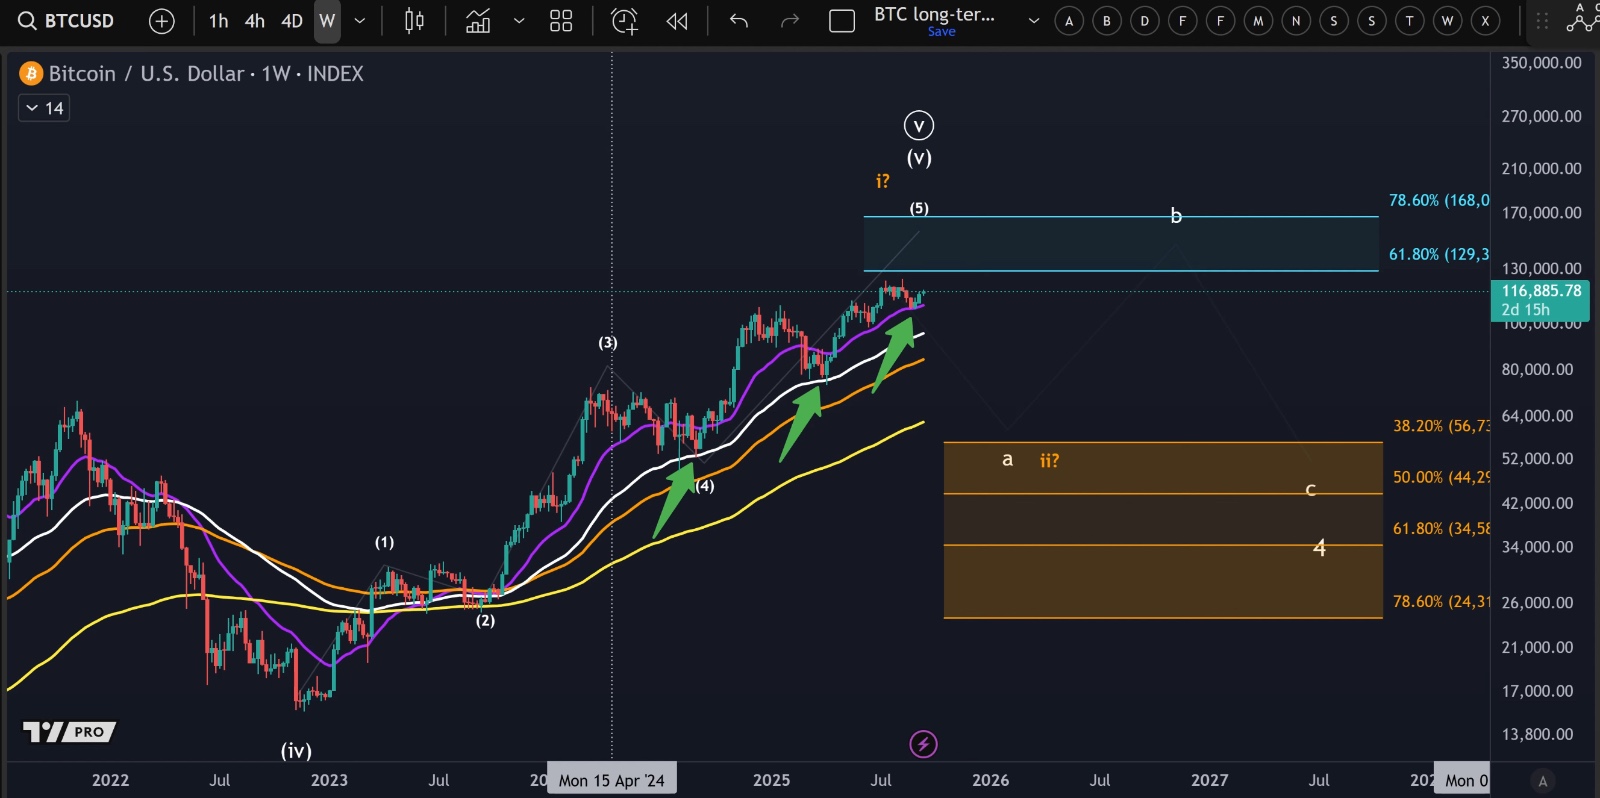
Task: Open the BTCUSD symbol search
Action: point(67,21)
